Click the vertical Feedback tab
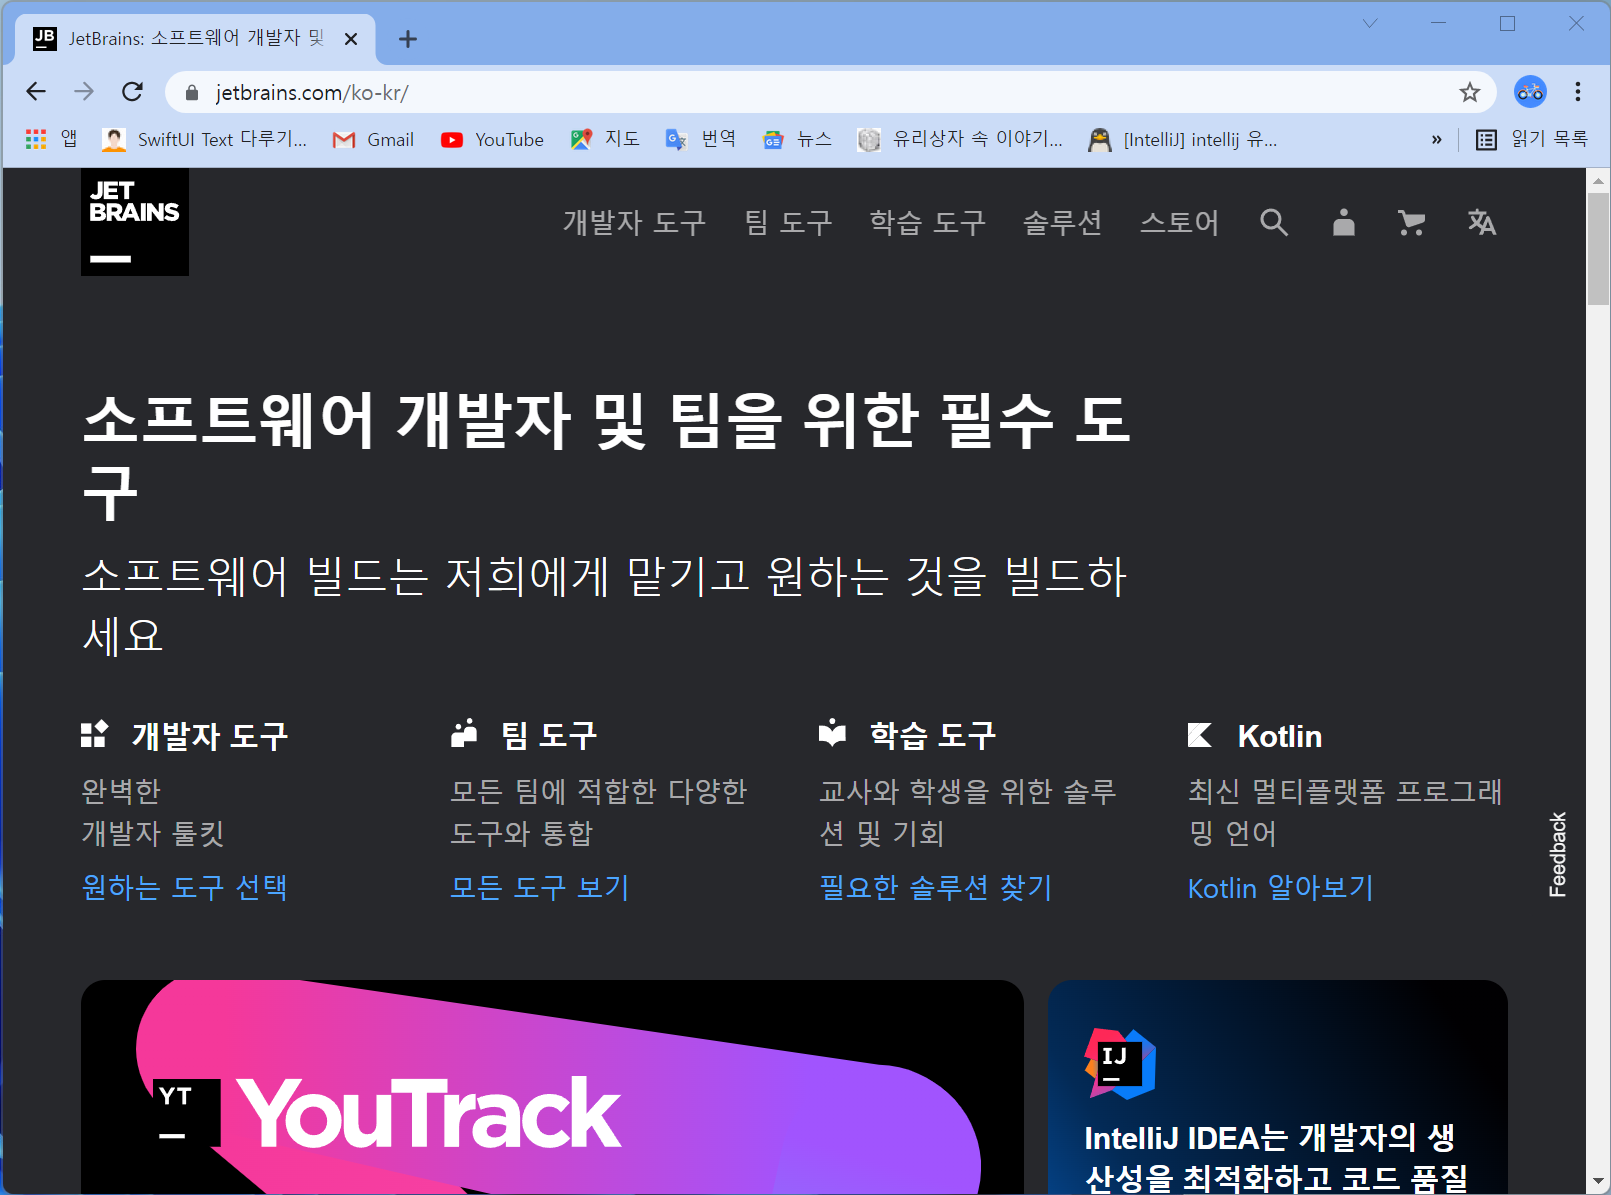The width and height of the screenshot is (1611, 1195). [1557, 854]
